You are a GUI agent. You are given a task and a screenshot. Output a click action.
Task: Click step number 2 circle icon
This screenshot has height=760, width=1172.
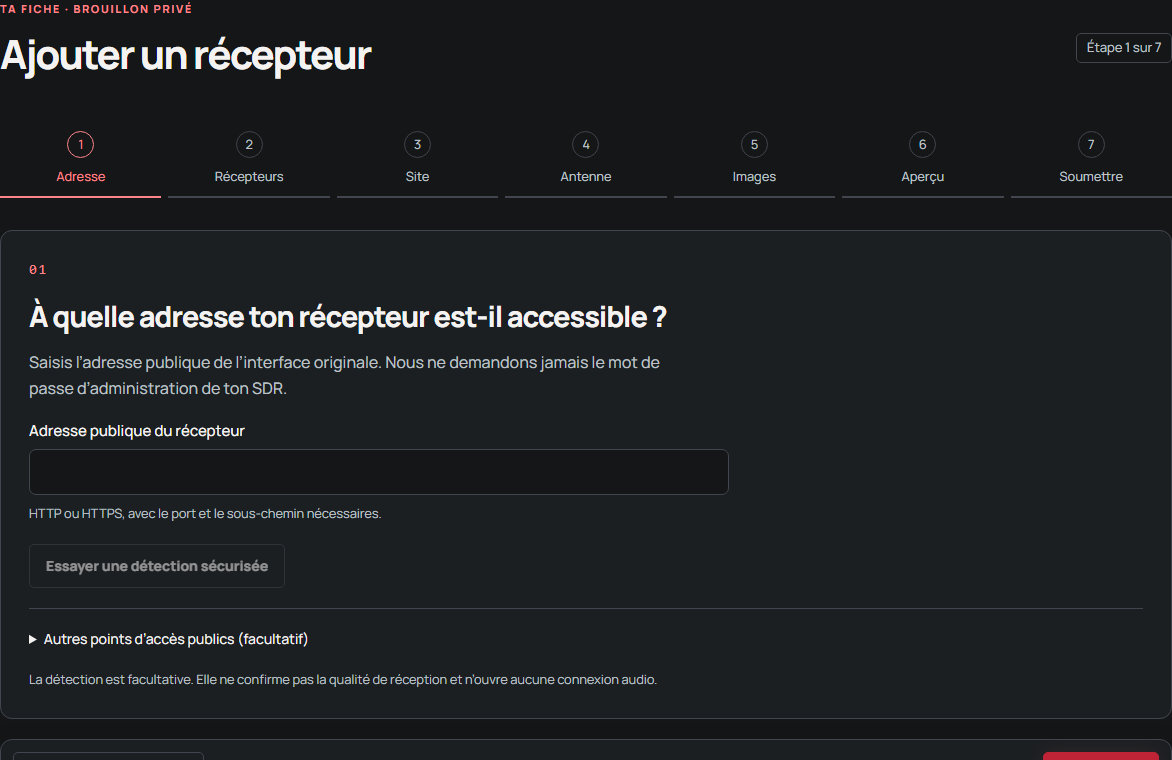pos(249,144)
